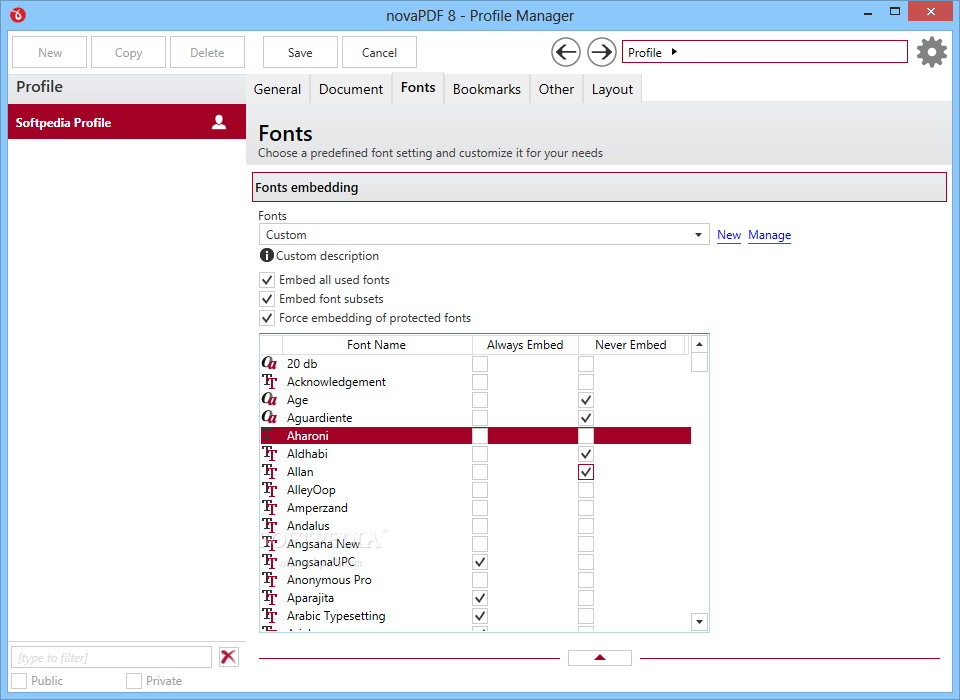This screenshot has width=960, height=700.
Task: Check the Public filter checkbox
Action: click(x=19, y=680)
